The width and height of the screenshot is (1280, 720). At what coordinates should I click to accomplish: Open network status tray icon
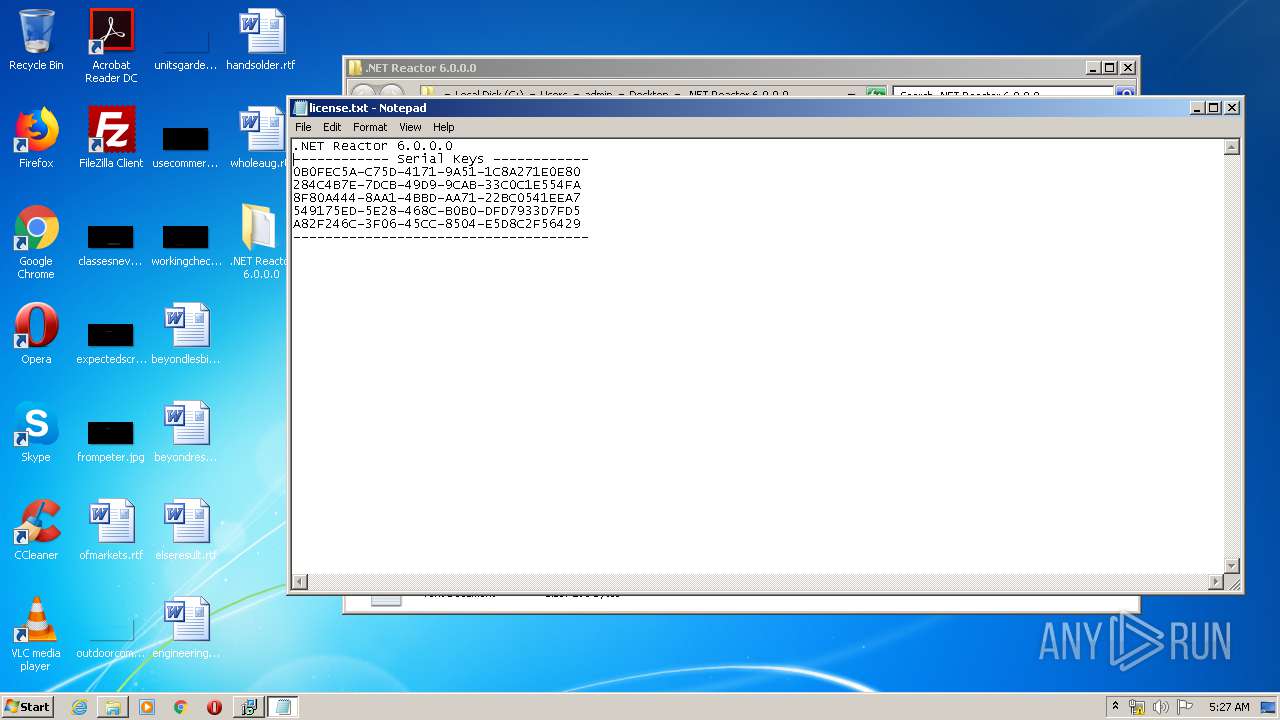click(1137, 707)
